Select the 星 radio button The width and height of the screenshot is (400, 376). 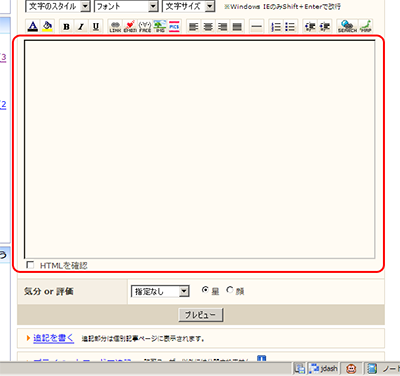pos(205,290)
